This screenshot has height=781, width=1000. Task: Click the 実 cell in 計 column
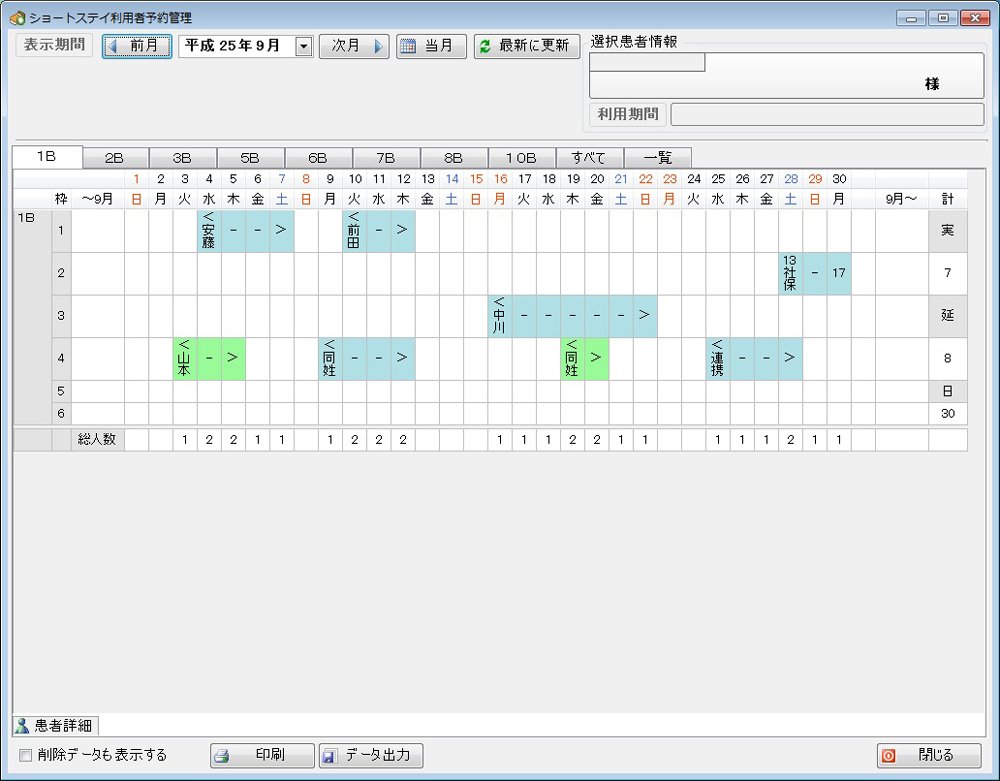[x=948, y=231]
